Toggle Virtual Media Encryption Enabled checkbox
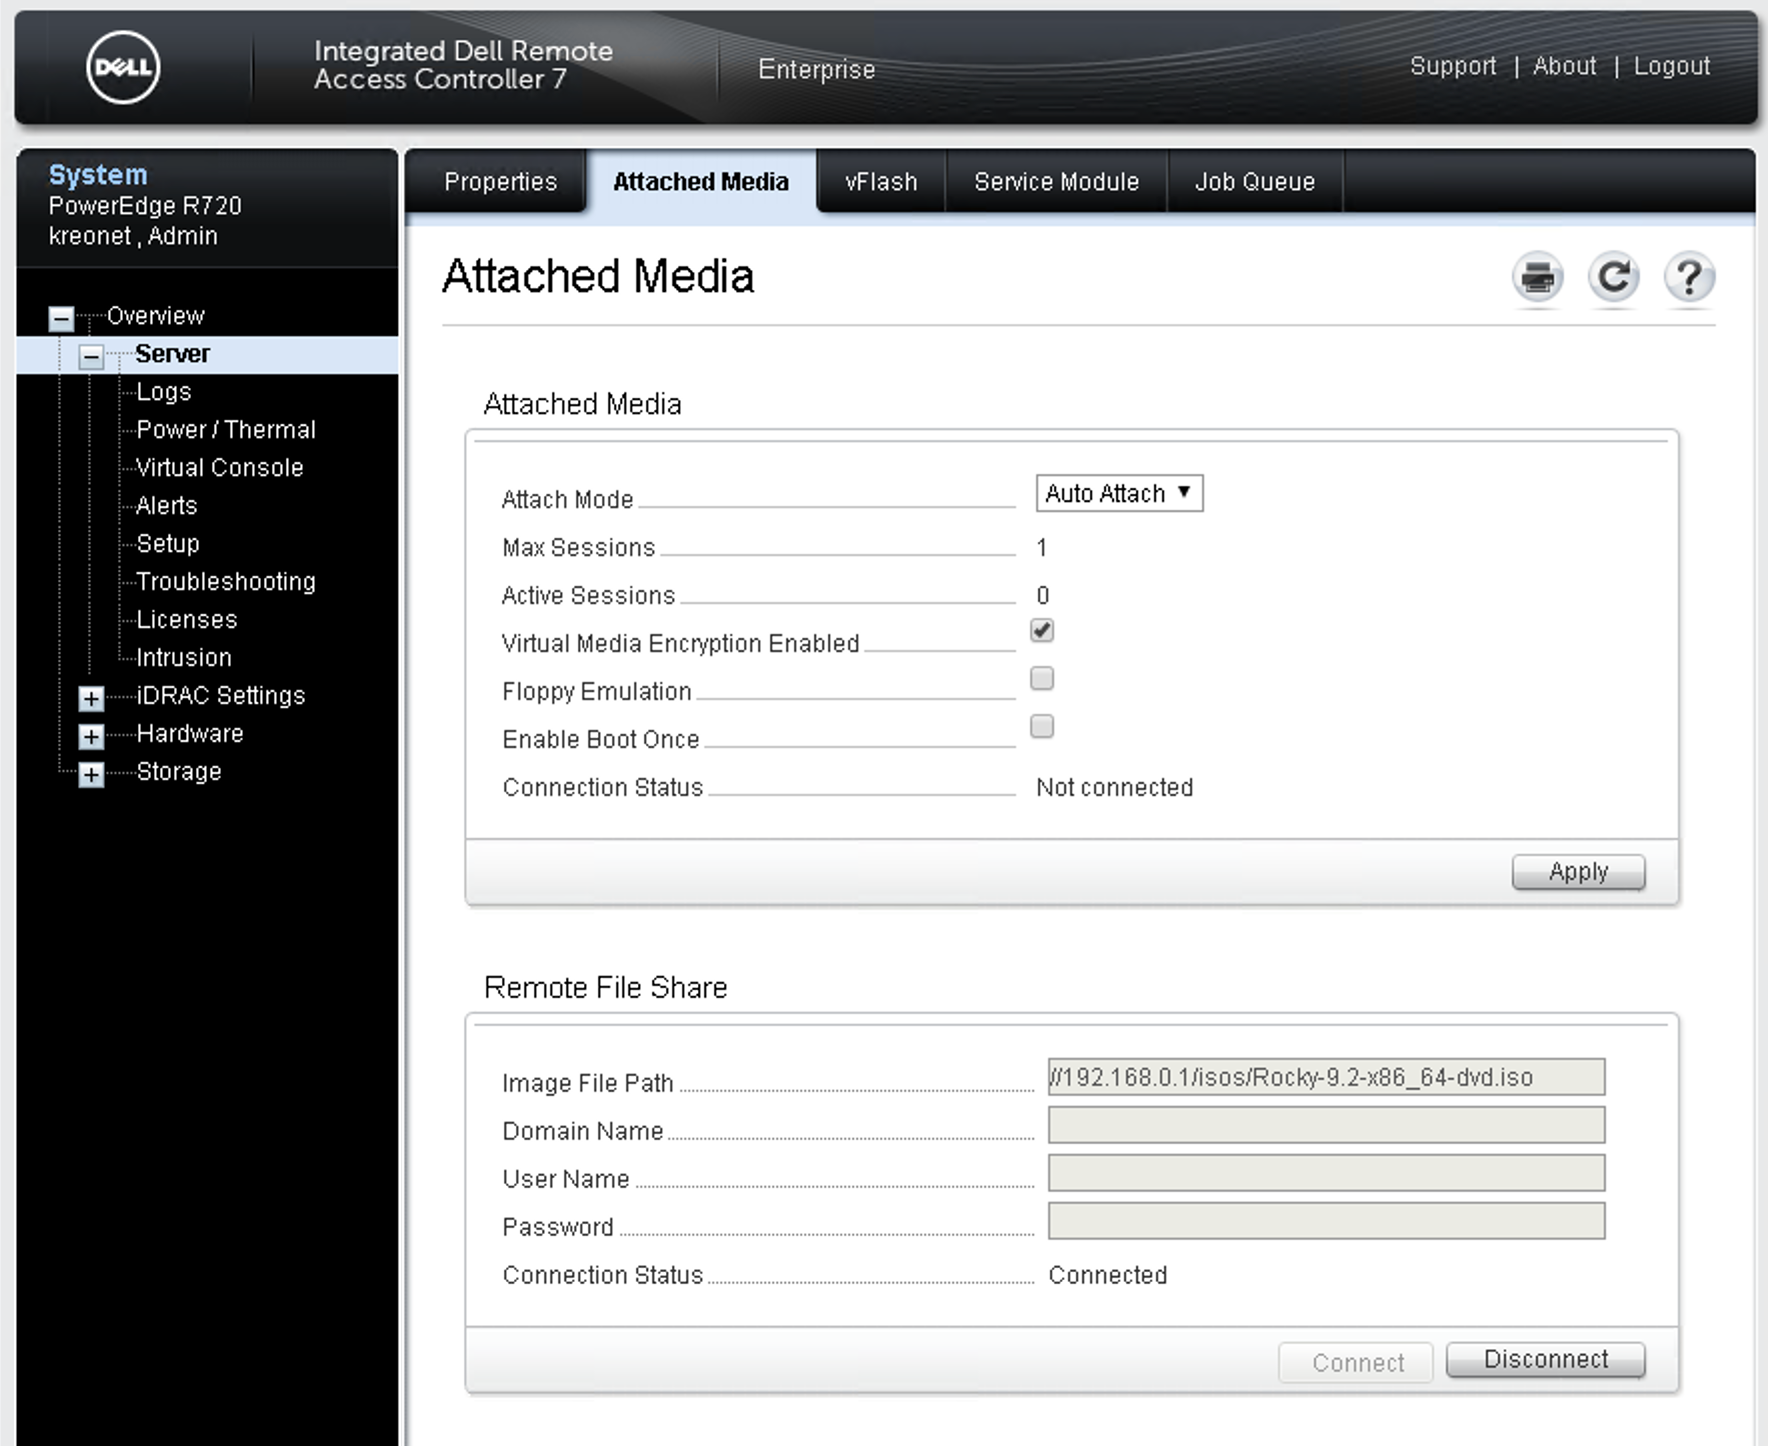Viewport: 1768px width, 1446px height. (x=1042, y=630)
